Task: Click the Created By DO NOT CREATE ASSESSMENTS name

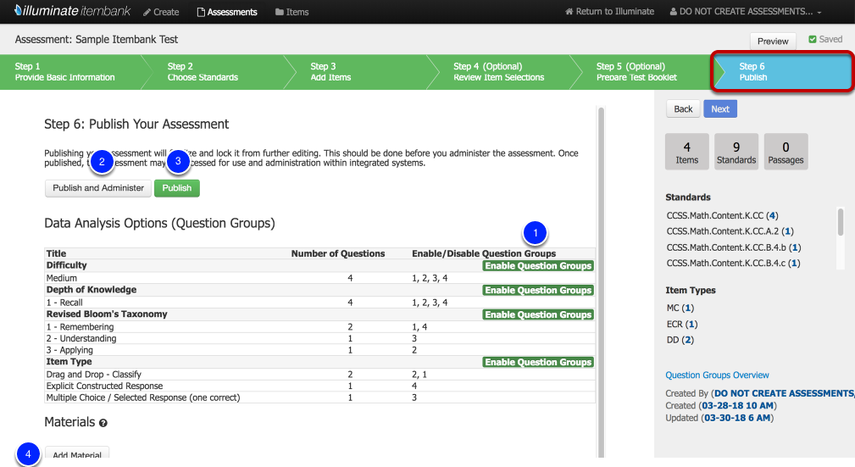Action: [x=784, y=393]
